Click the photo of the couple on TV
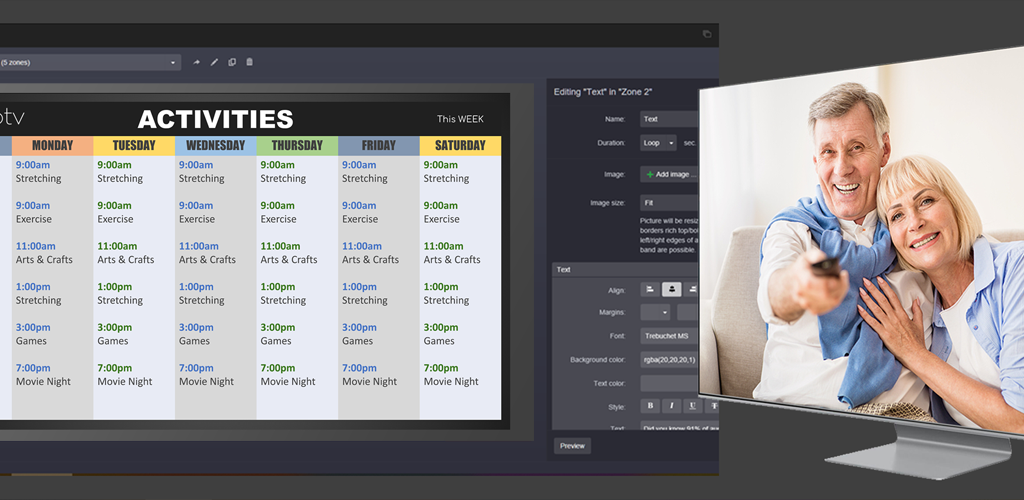The width and height of the screenshot is (1024, 500). 862,242
